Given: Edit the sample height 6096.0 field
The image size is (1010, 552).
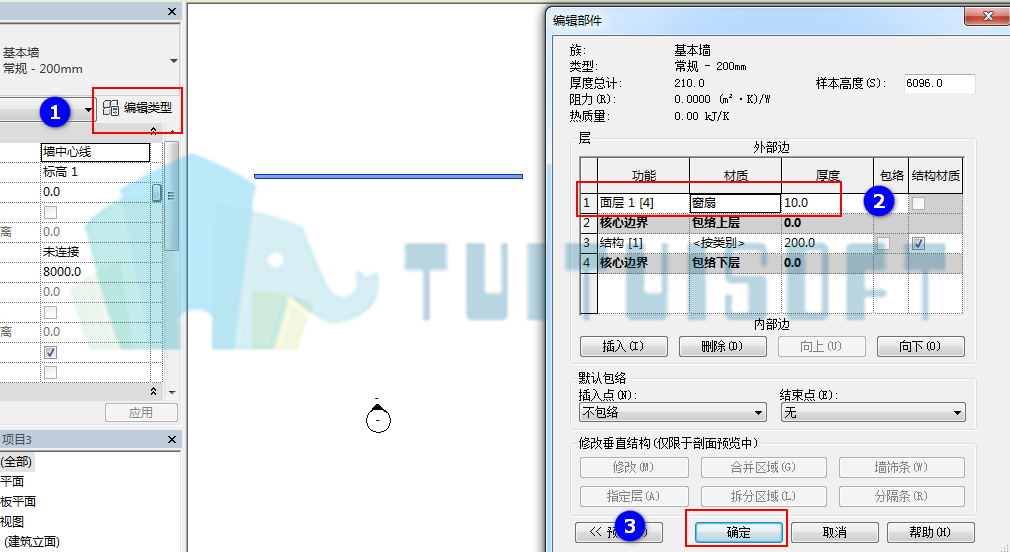Looking at the screenshot, I should [939, 83].
